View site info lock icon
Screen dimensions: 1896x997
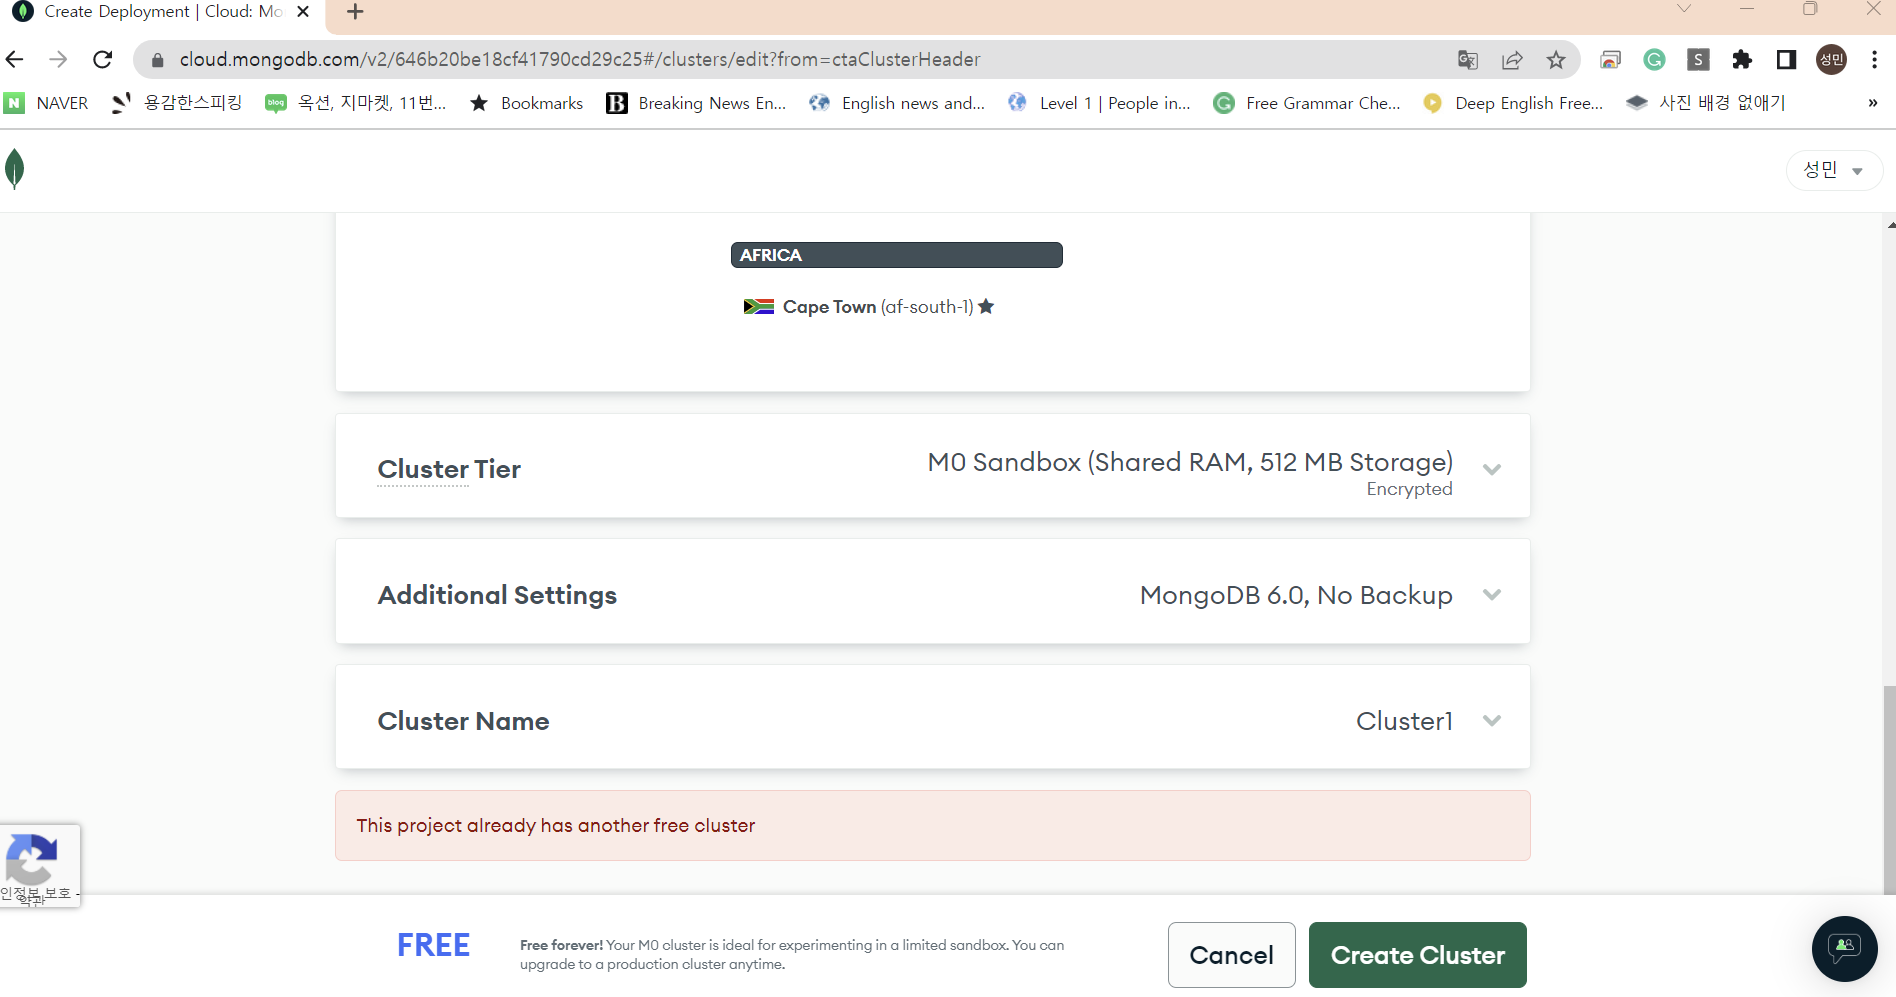(x=157, y=60)
